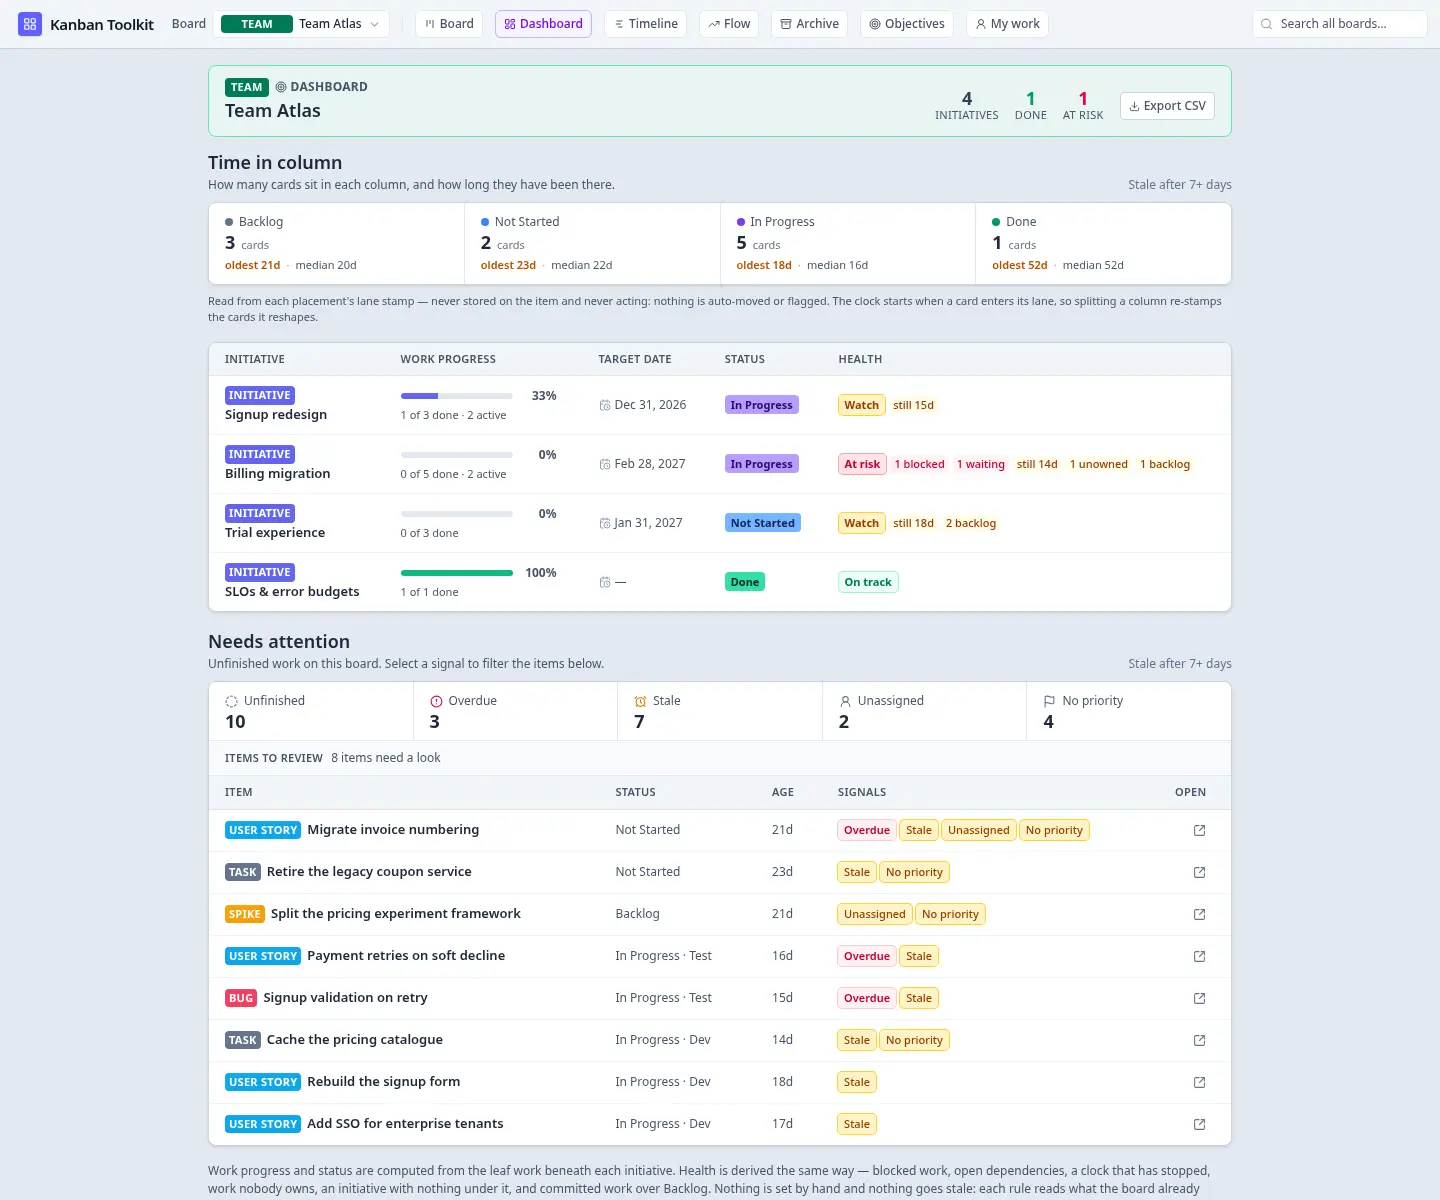Open Payment retries on soft decline item
1440x1200 pixels.
click(x=1199, y=956)
